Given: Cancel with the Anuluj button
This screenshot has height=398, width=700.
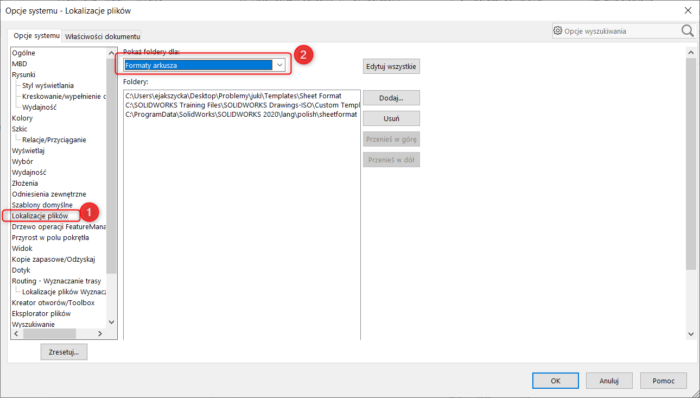Looking at the screenshot, I should [x=609, y=381].
